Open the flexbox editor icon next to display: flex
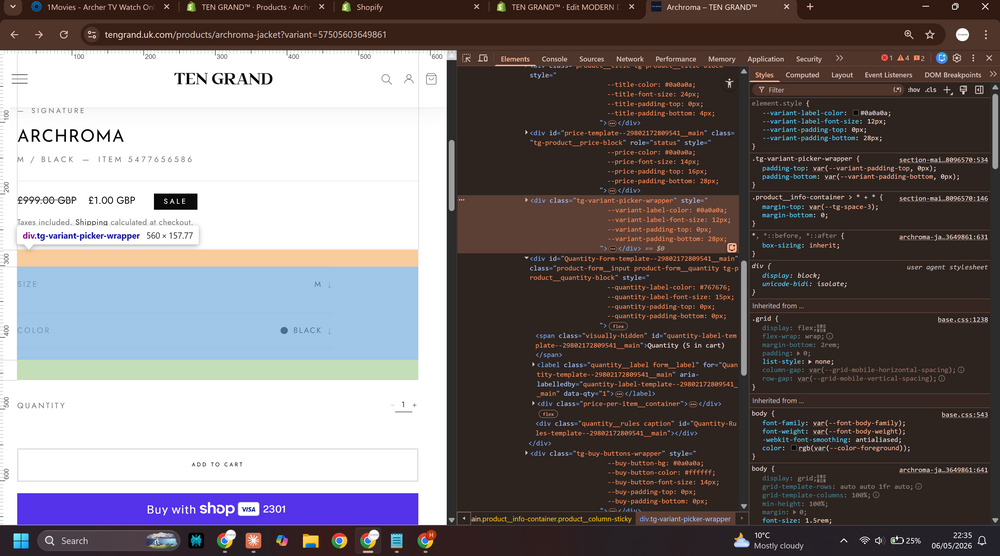This screenshot has width=1000, height=556. click(x=821, y=328)
